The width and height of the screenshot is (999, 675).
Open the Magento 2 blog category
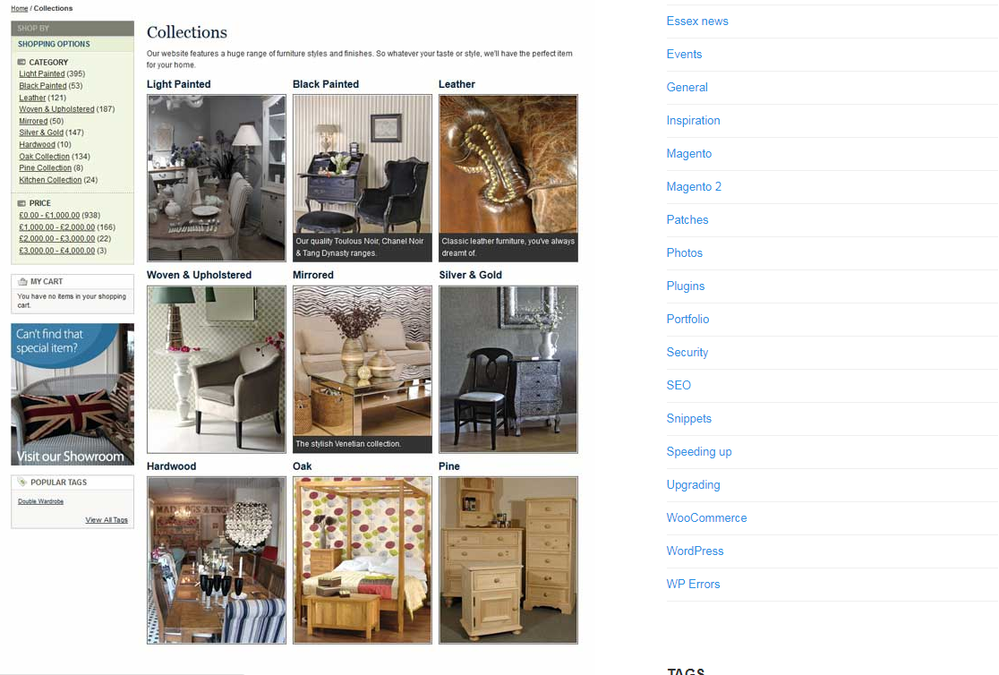tap(694, 187)
